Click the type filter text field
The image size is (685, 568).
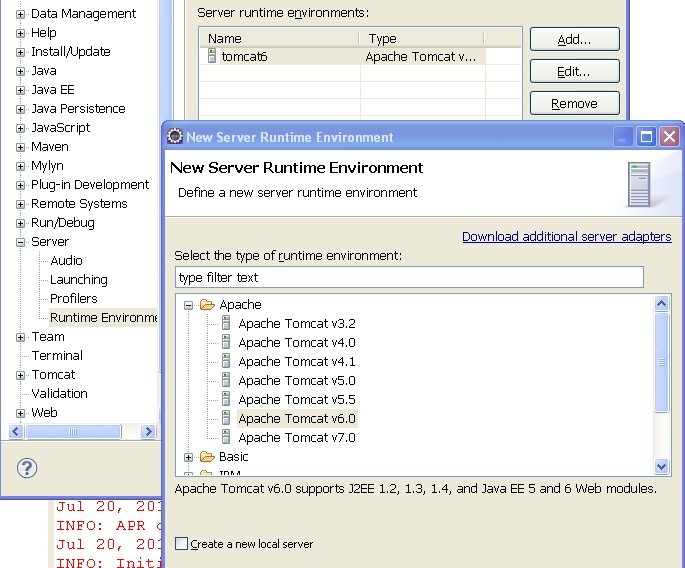coord(409,277)
